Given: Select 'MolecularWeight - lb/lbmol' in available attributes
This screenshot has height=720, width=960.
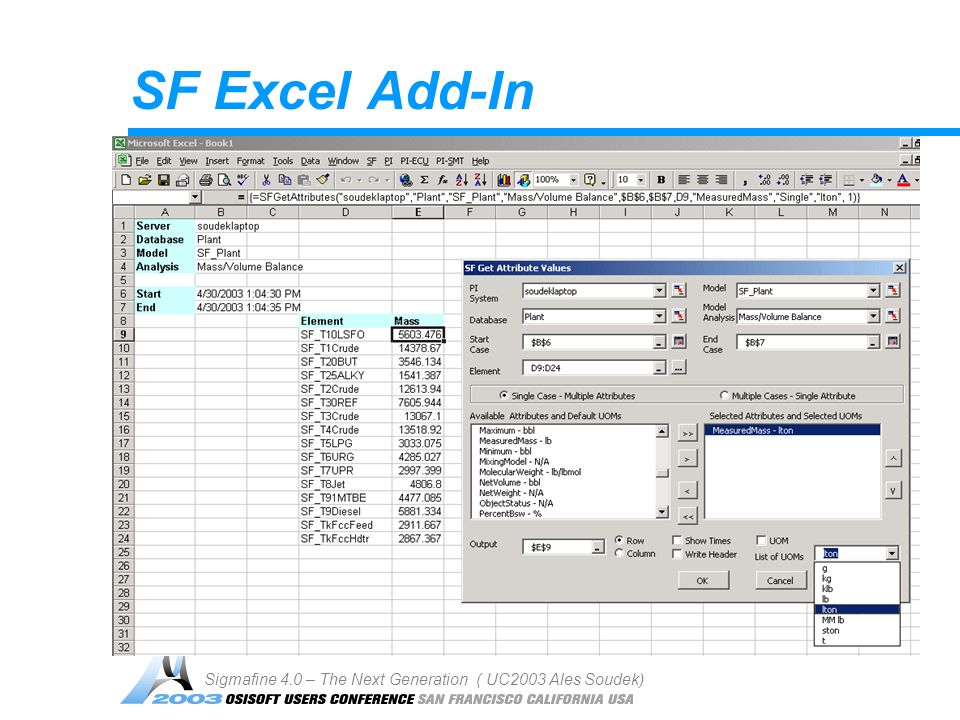Looking at the screenshot, I should point(530,472).
